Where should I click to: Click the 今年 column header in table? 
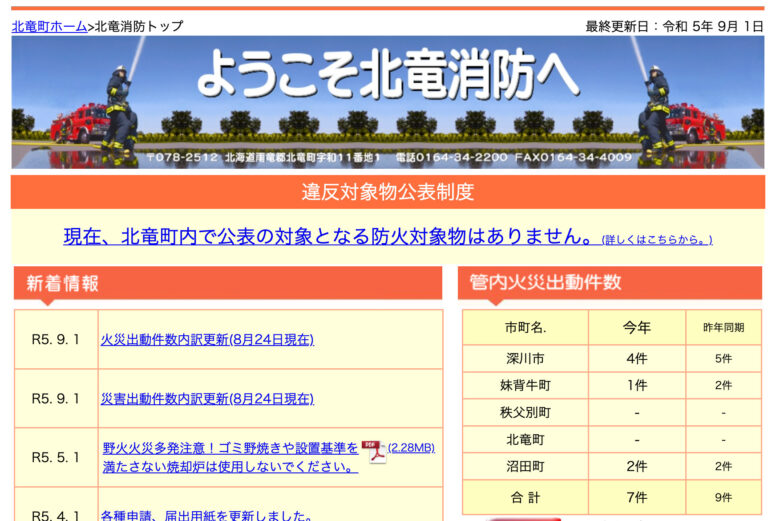(636, 327)
